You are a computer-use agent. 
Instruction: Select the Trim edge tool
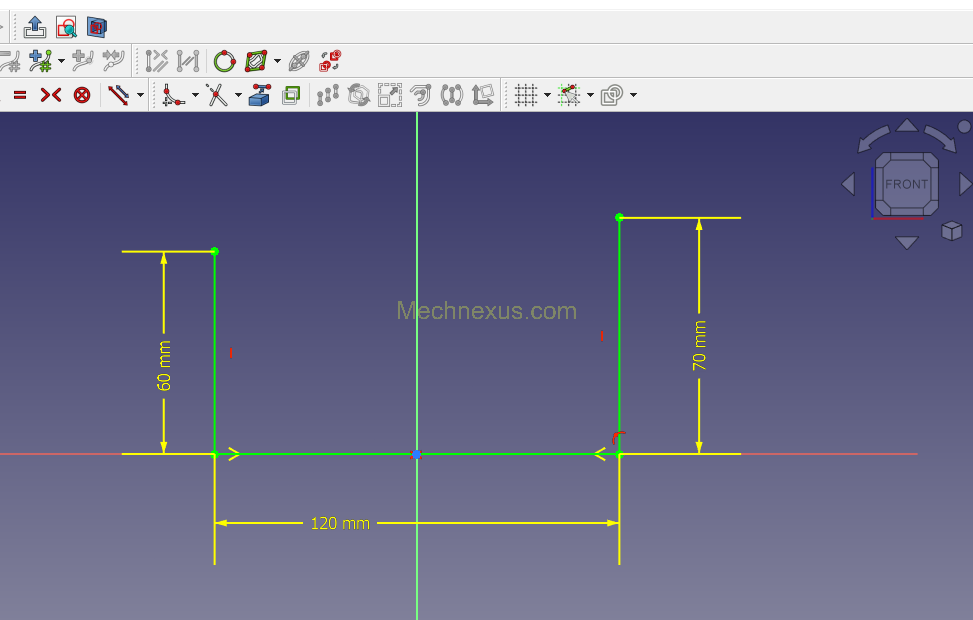click(x=217, y=95)
